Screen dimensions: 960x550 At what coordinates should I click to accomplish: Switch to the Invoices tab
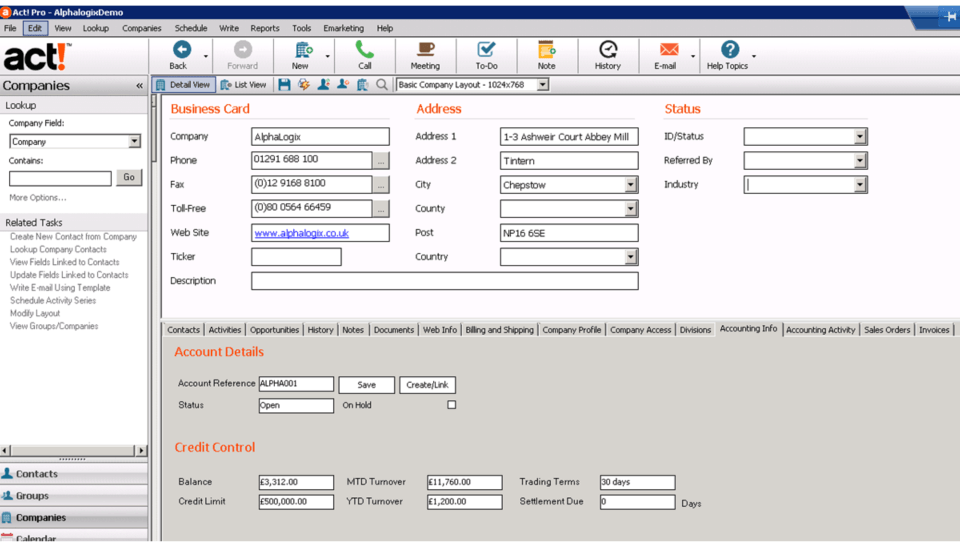click(x=934, y=330)
